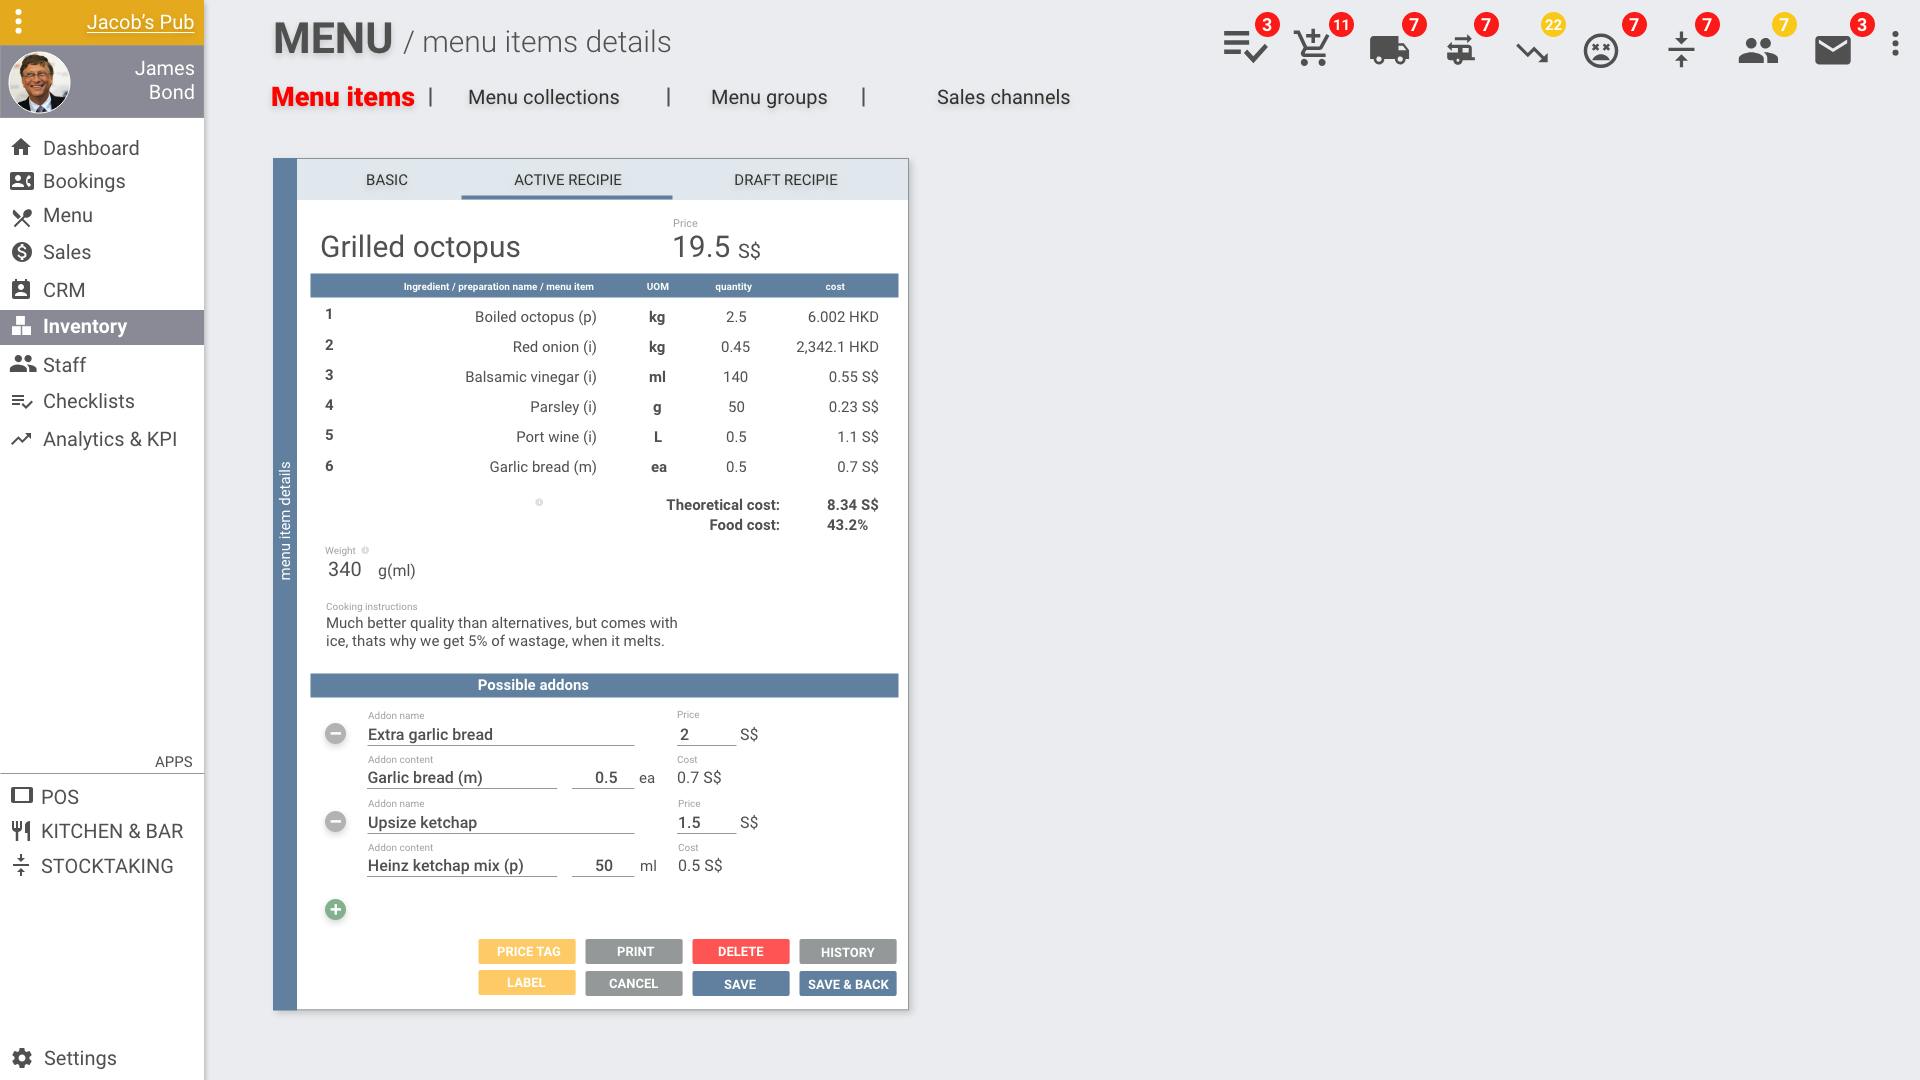This screenshot has height=1080, width=1920.
Task: Remove the Extra garlic bread addon
Action: click(335, 734)
